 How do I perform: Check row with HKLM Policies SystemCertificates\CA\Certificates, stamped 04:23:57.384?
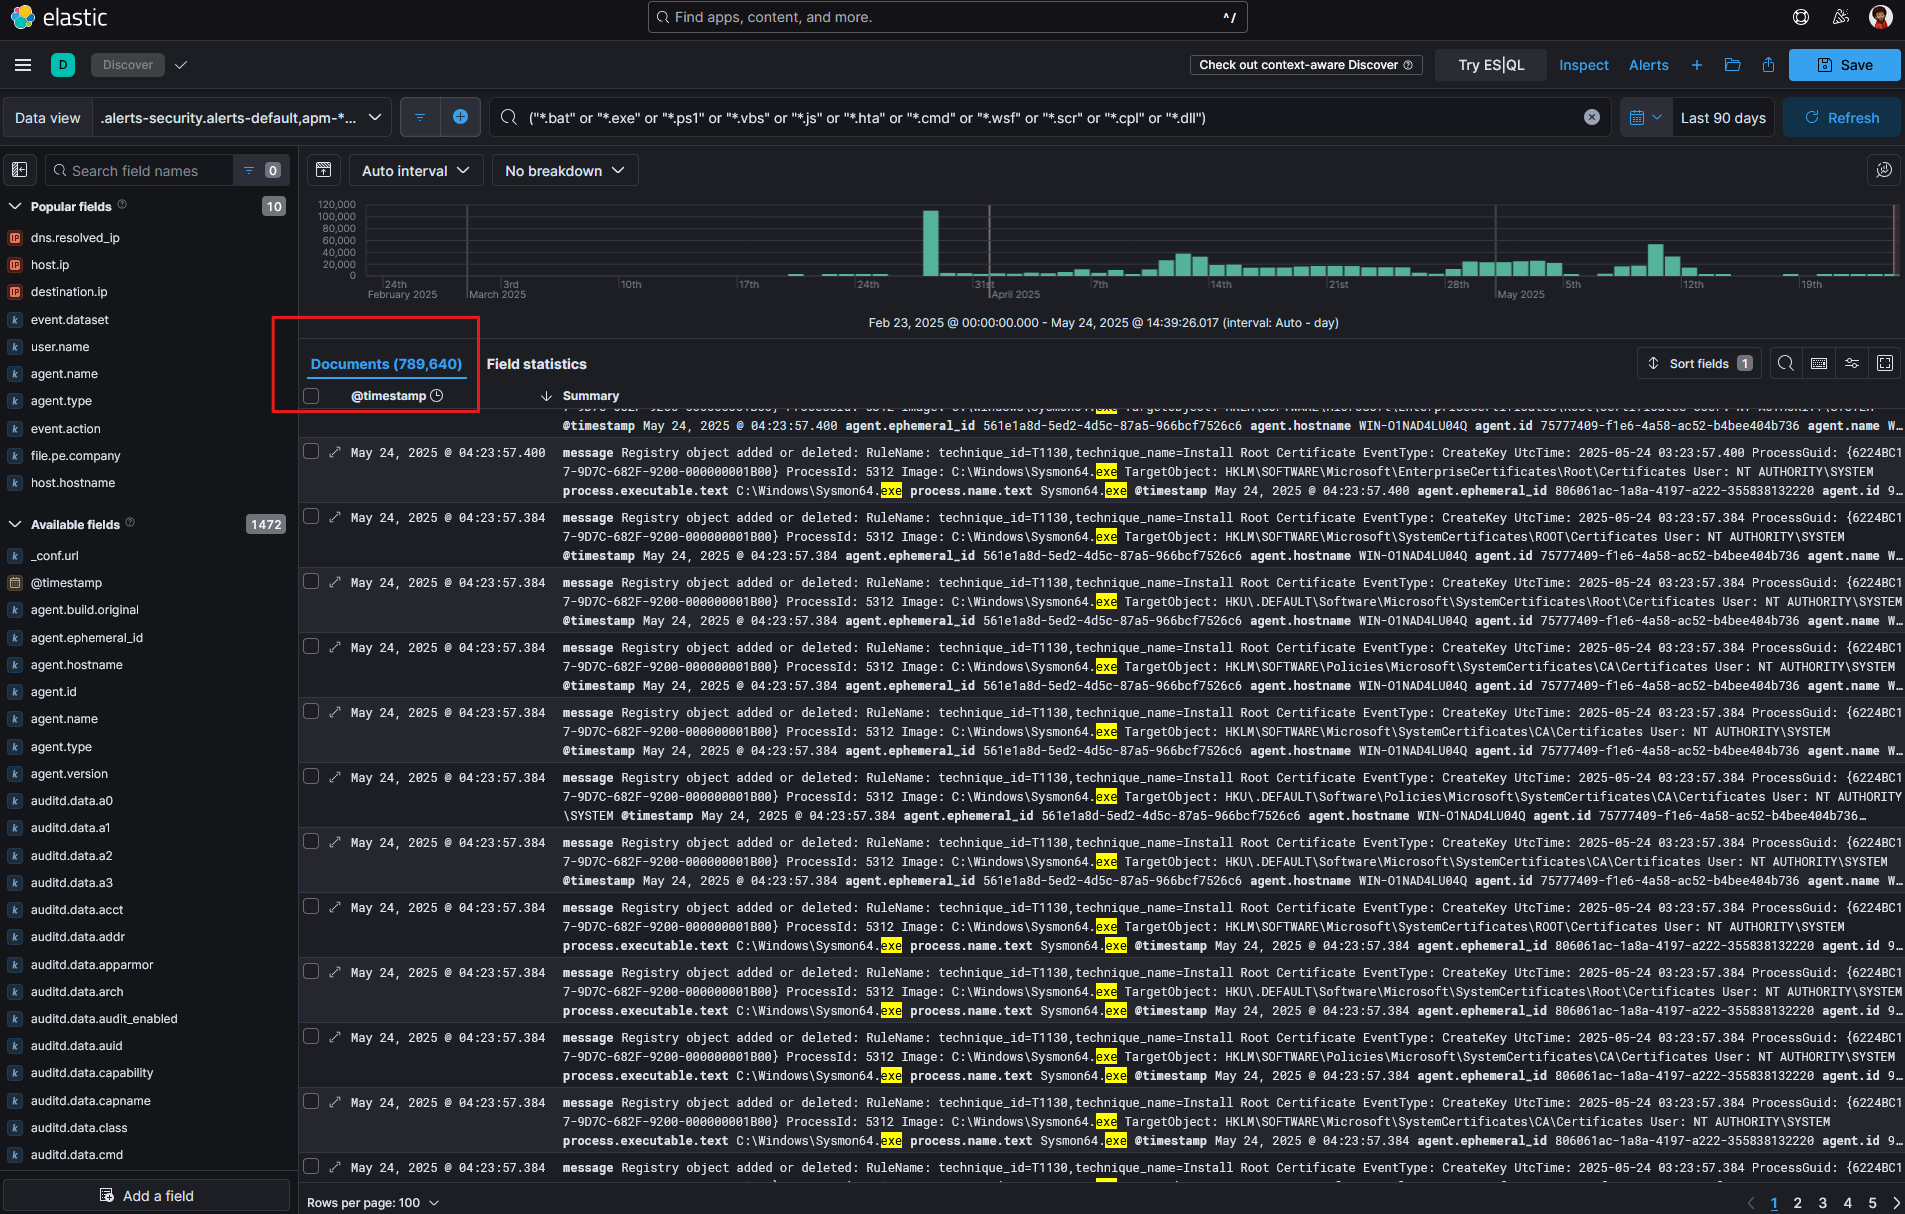pyautogui.click(x=311, y=647)
